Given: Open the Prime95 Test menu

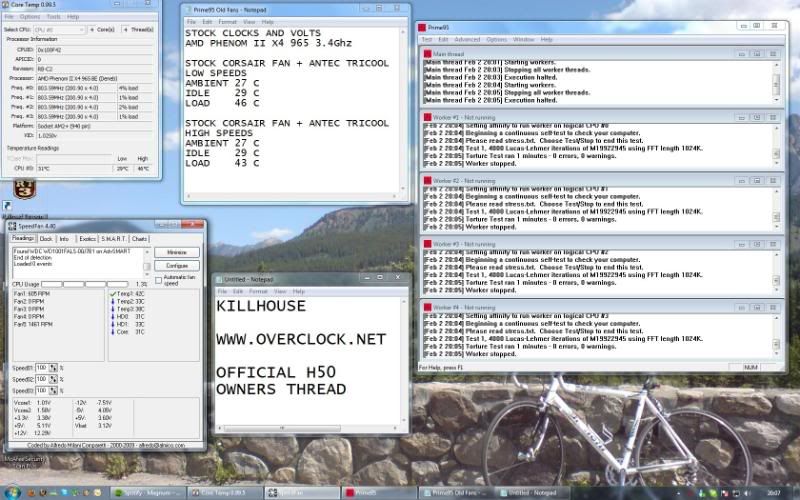Looking at the screenshot, I should click(427, 39).
